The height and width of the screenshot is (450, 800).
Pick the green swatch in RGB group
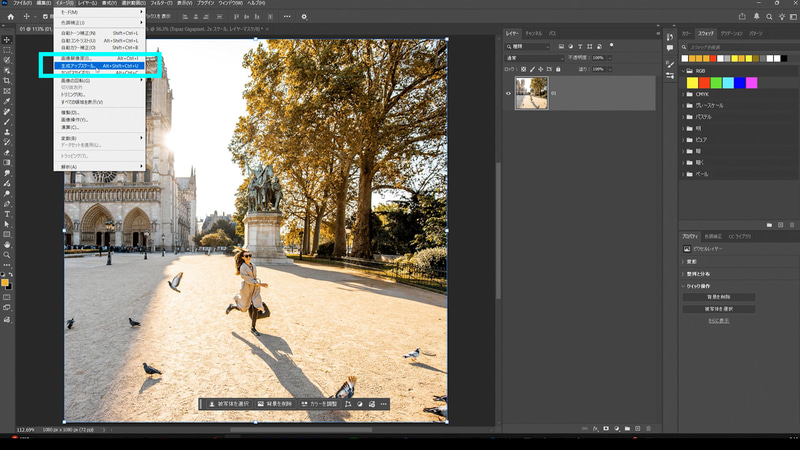tap(716, 83)
